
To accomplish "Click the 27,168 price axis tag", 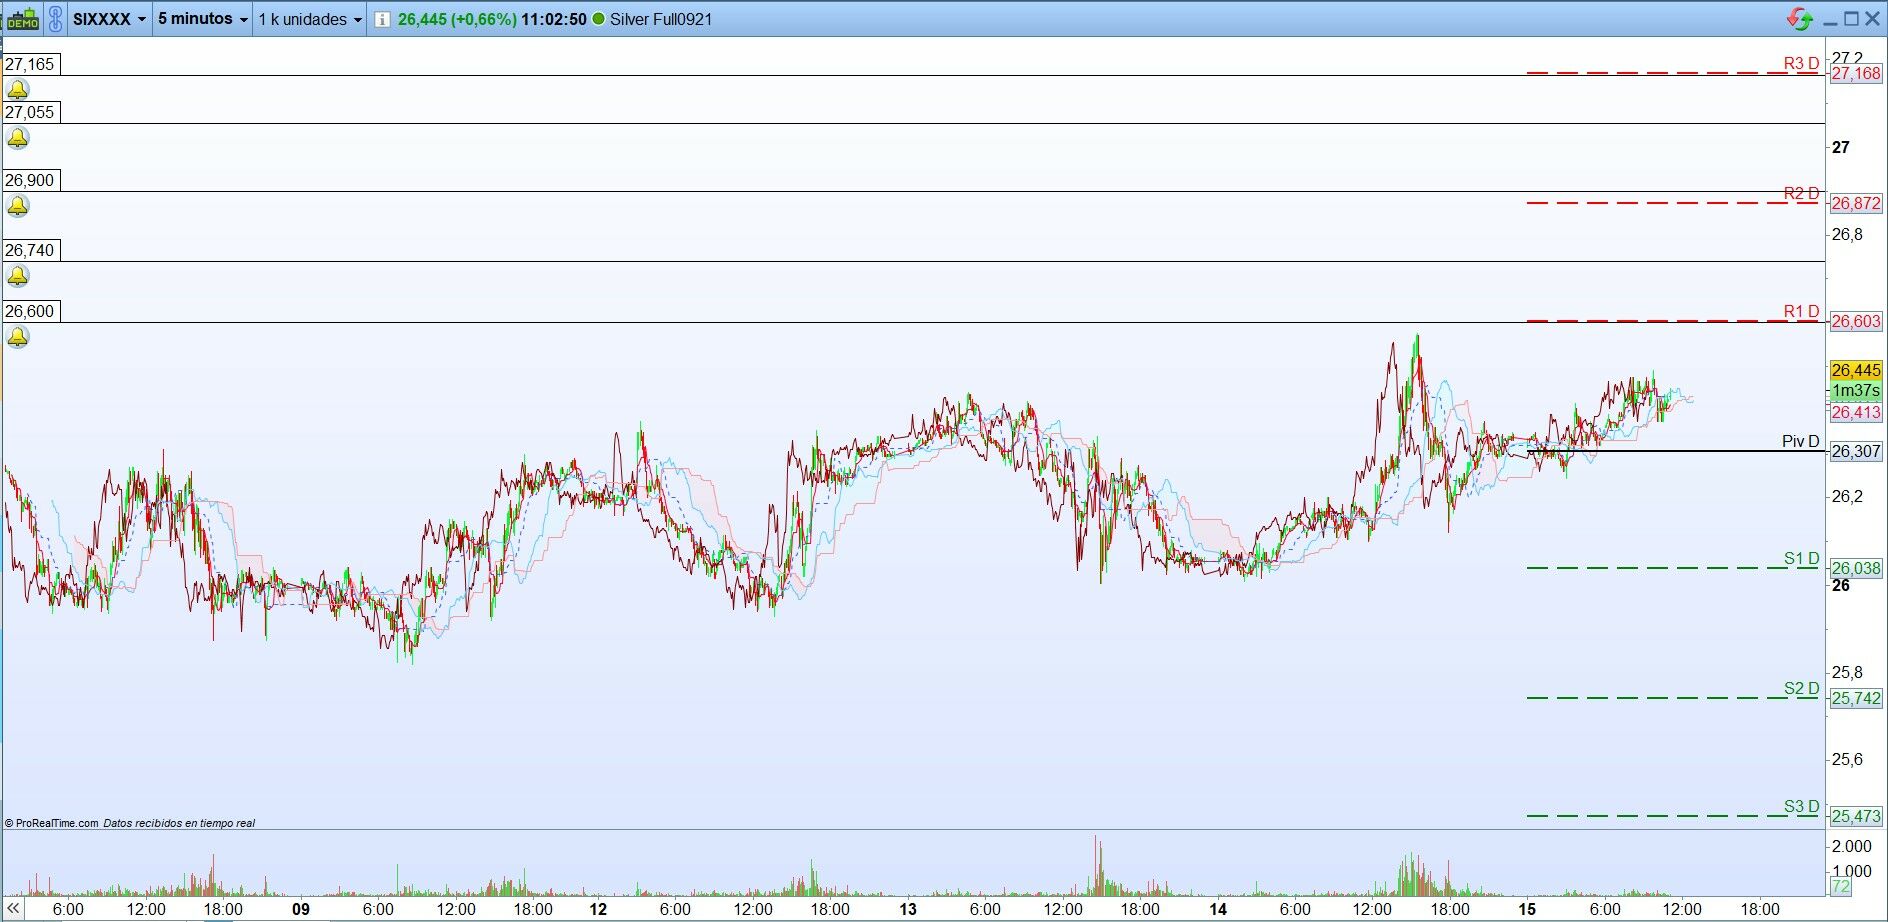I will [1856, 73].
